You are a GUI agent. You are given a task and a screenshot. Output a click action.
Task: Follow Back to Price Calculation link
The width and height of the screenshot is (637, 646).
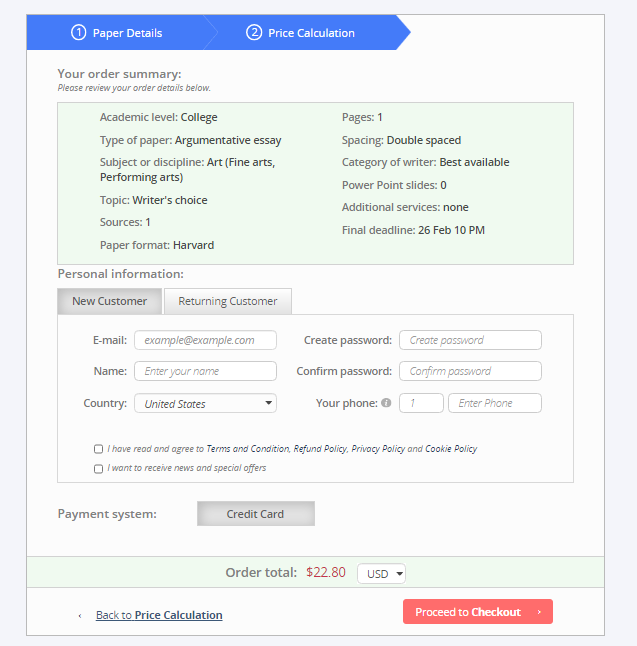coord(159,615)
